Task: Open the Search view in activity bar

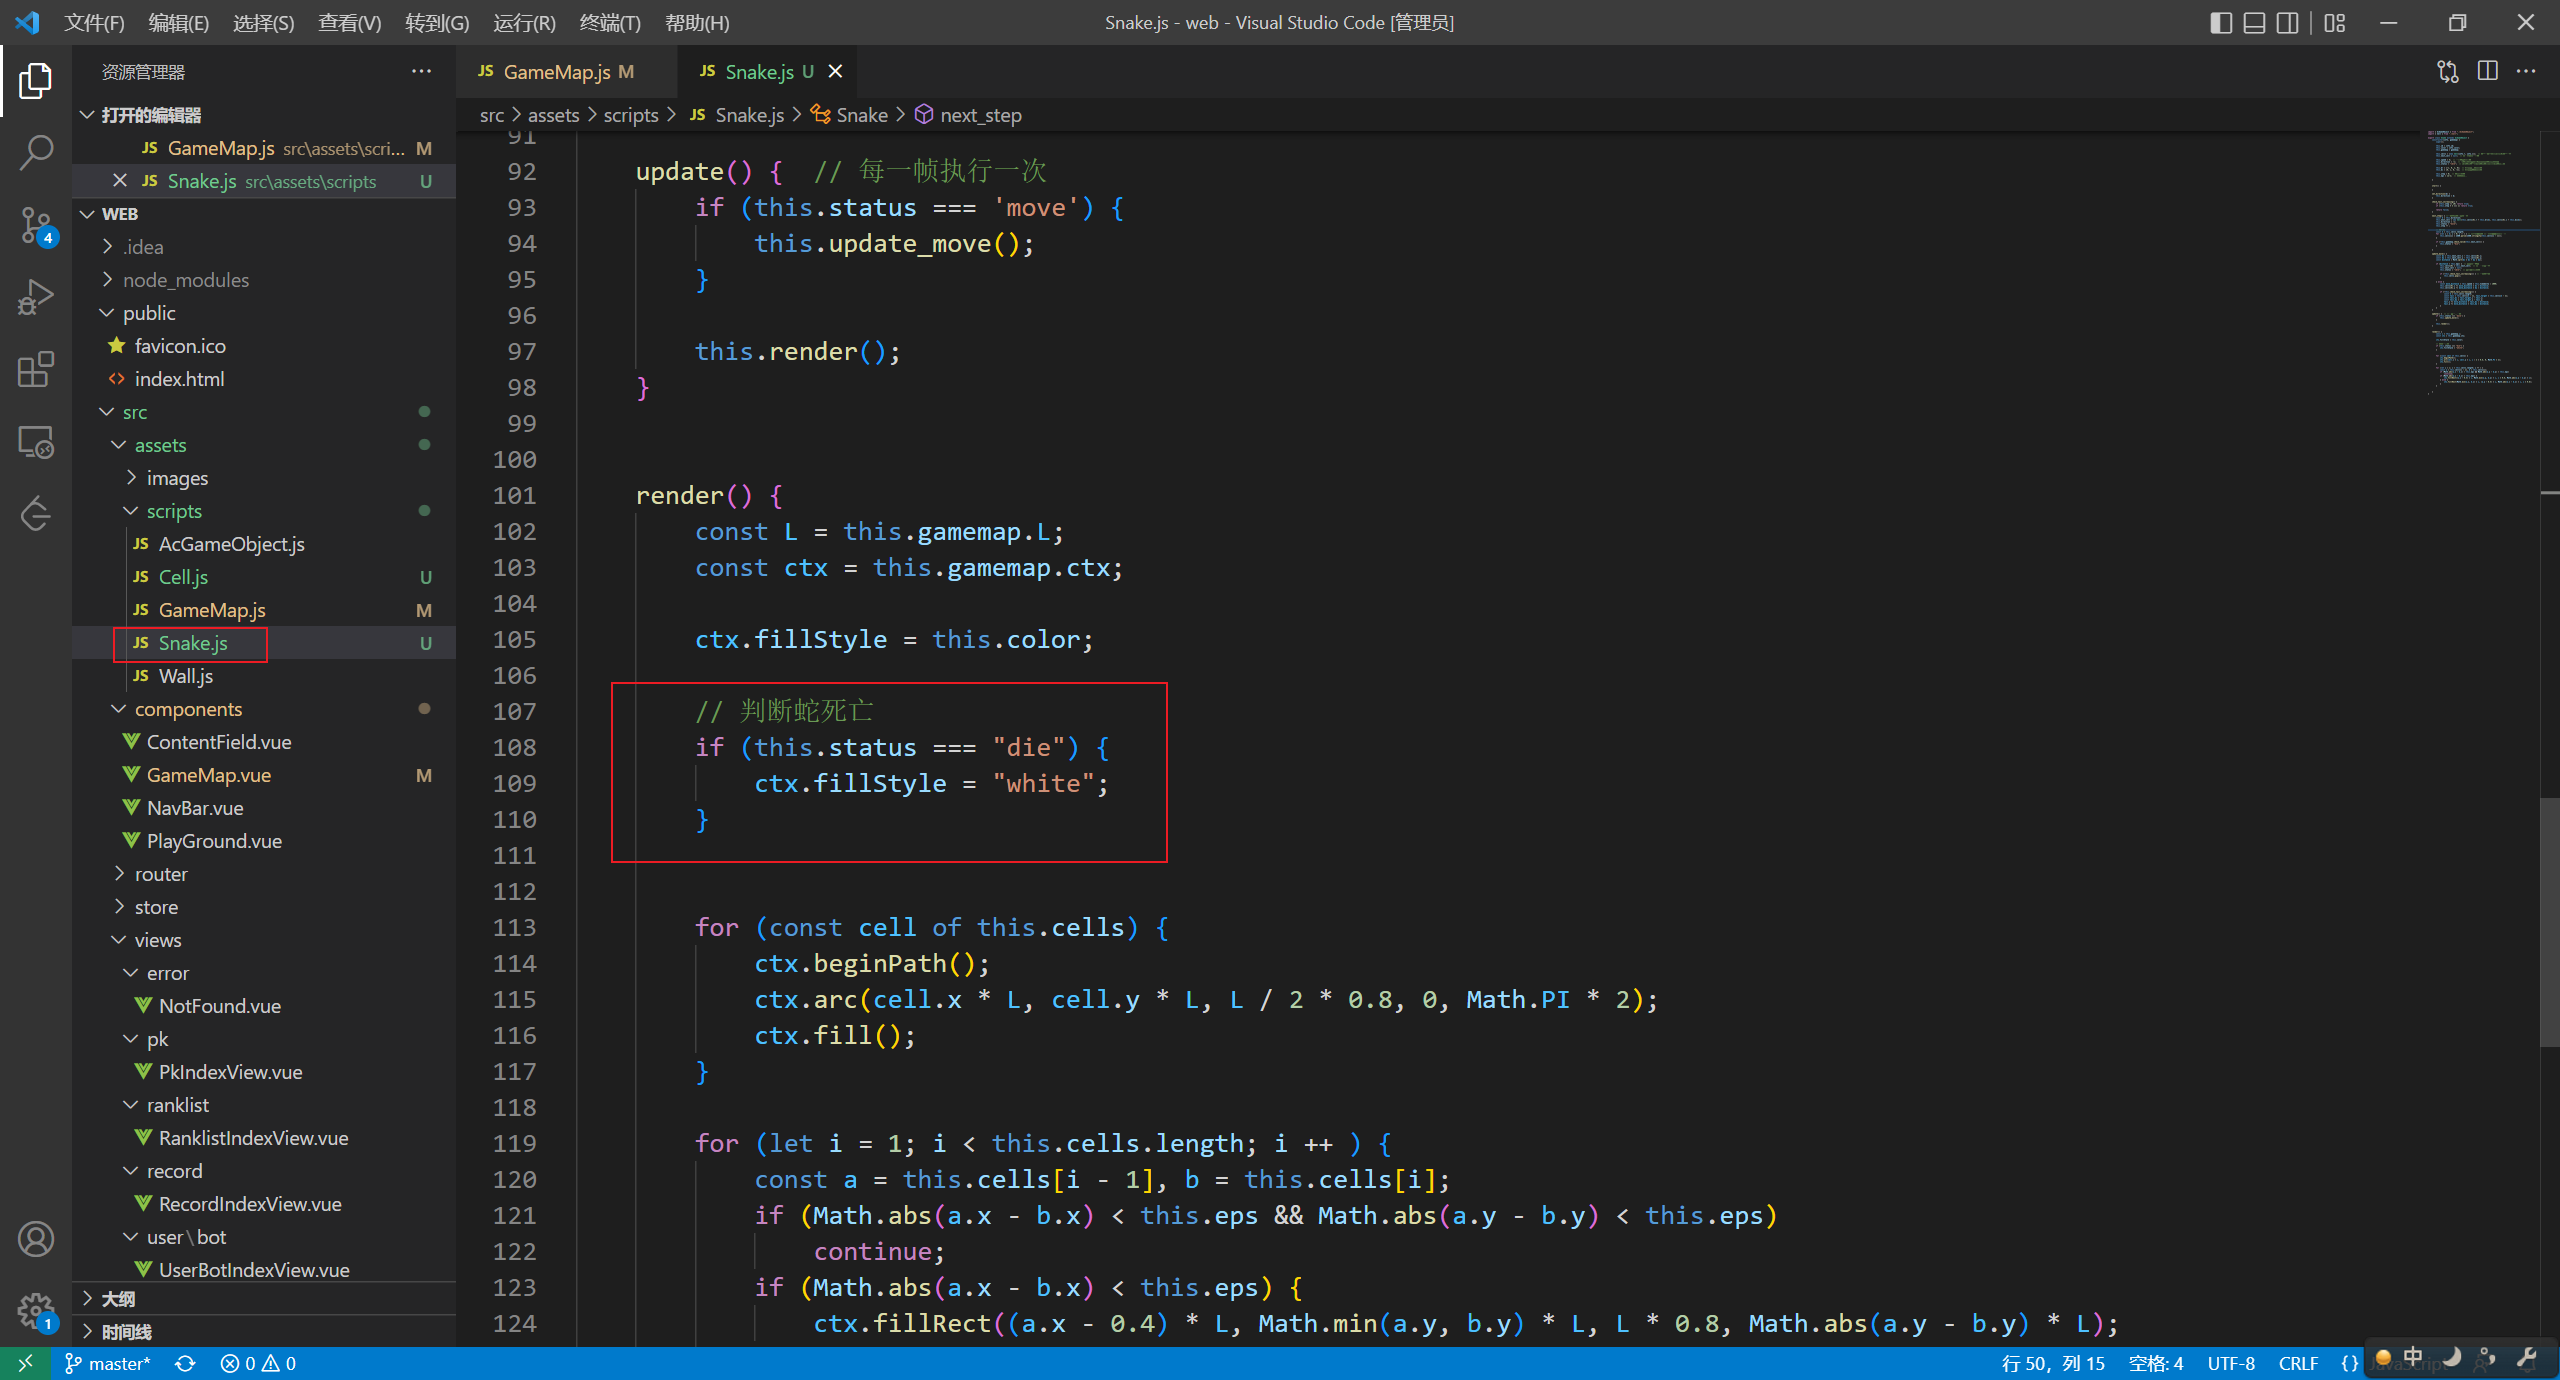Action: (36, 153)
